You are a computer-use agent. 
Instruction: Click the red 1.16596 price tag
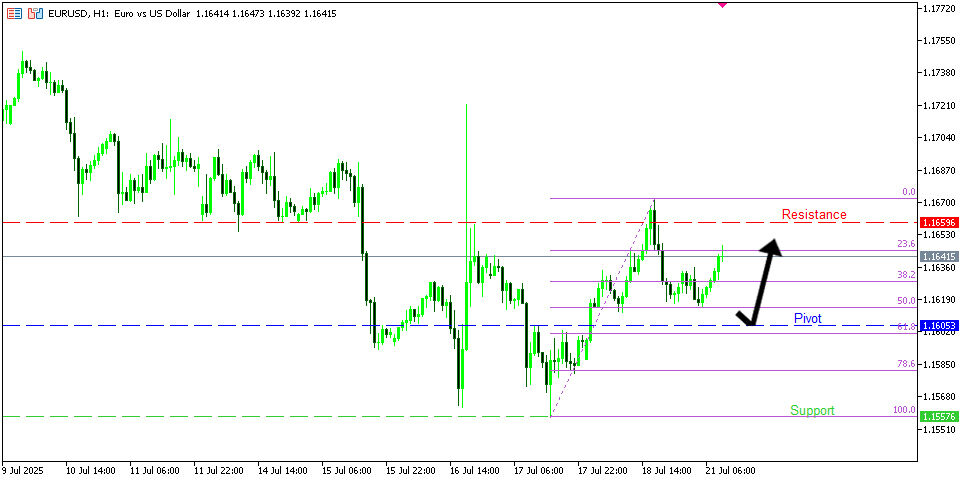[x=940, y=222]
